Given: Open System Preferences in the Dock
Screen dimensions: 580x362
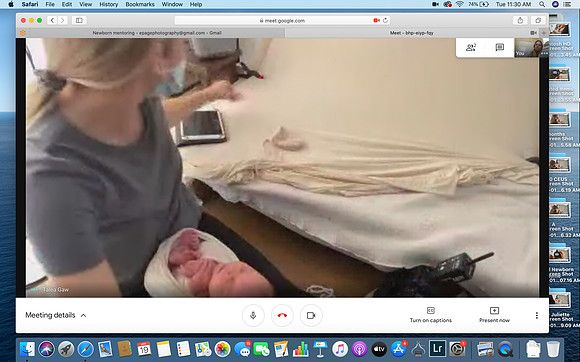Looking at the screenshot, I should (457, 349).
